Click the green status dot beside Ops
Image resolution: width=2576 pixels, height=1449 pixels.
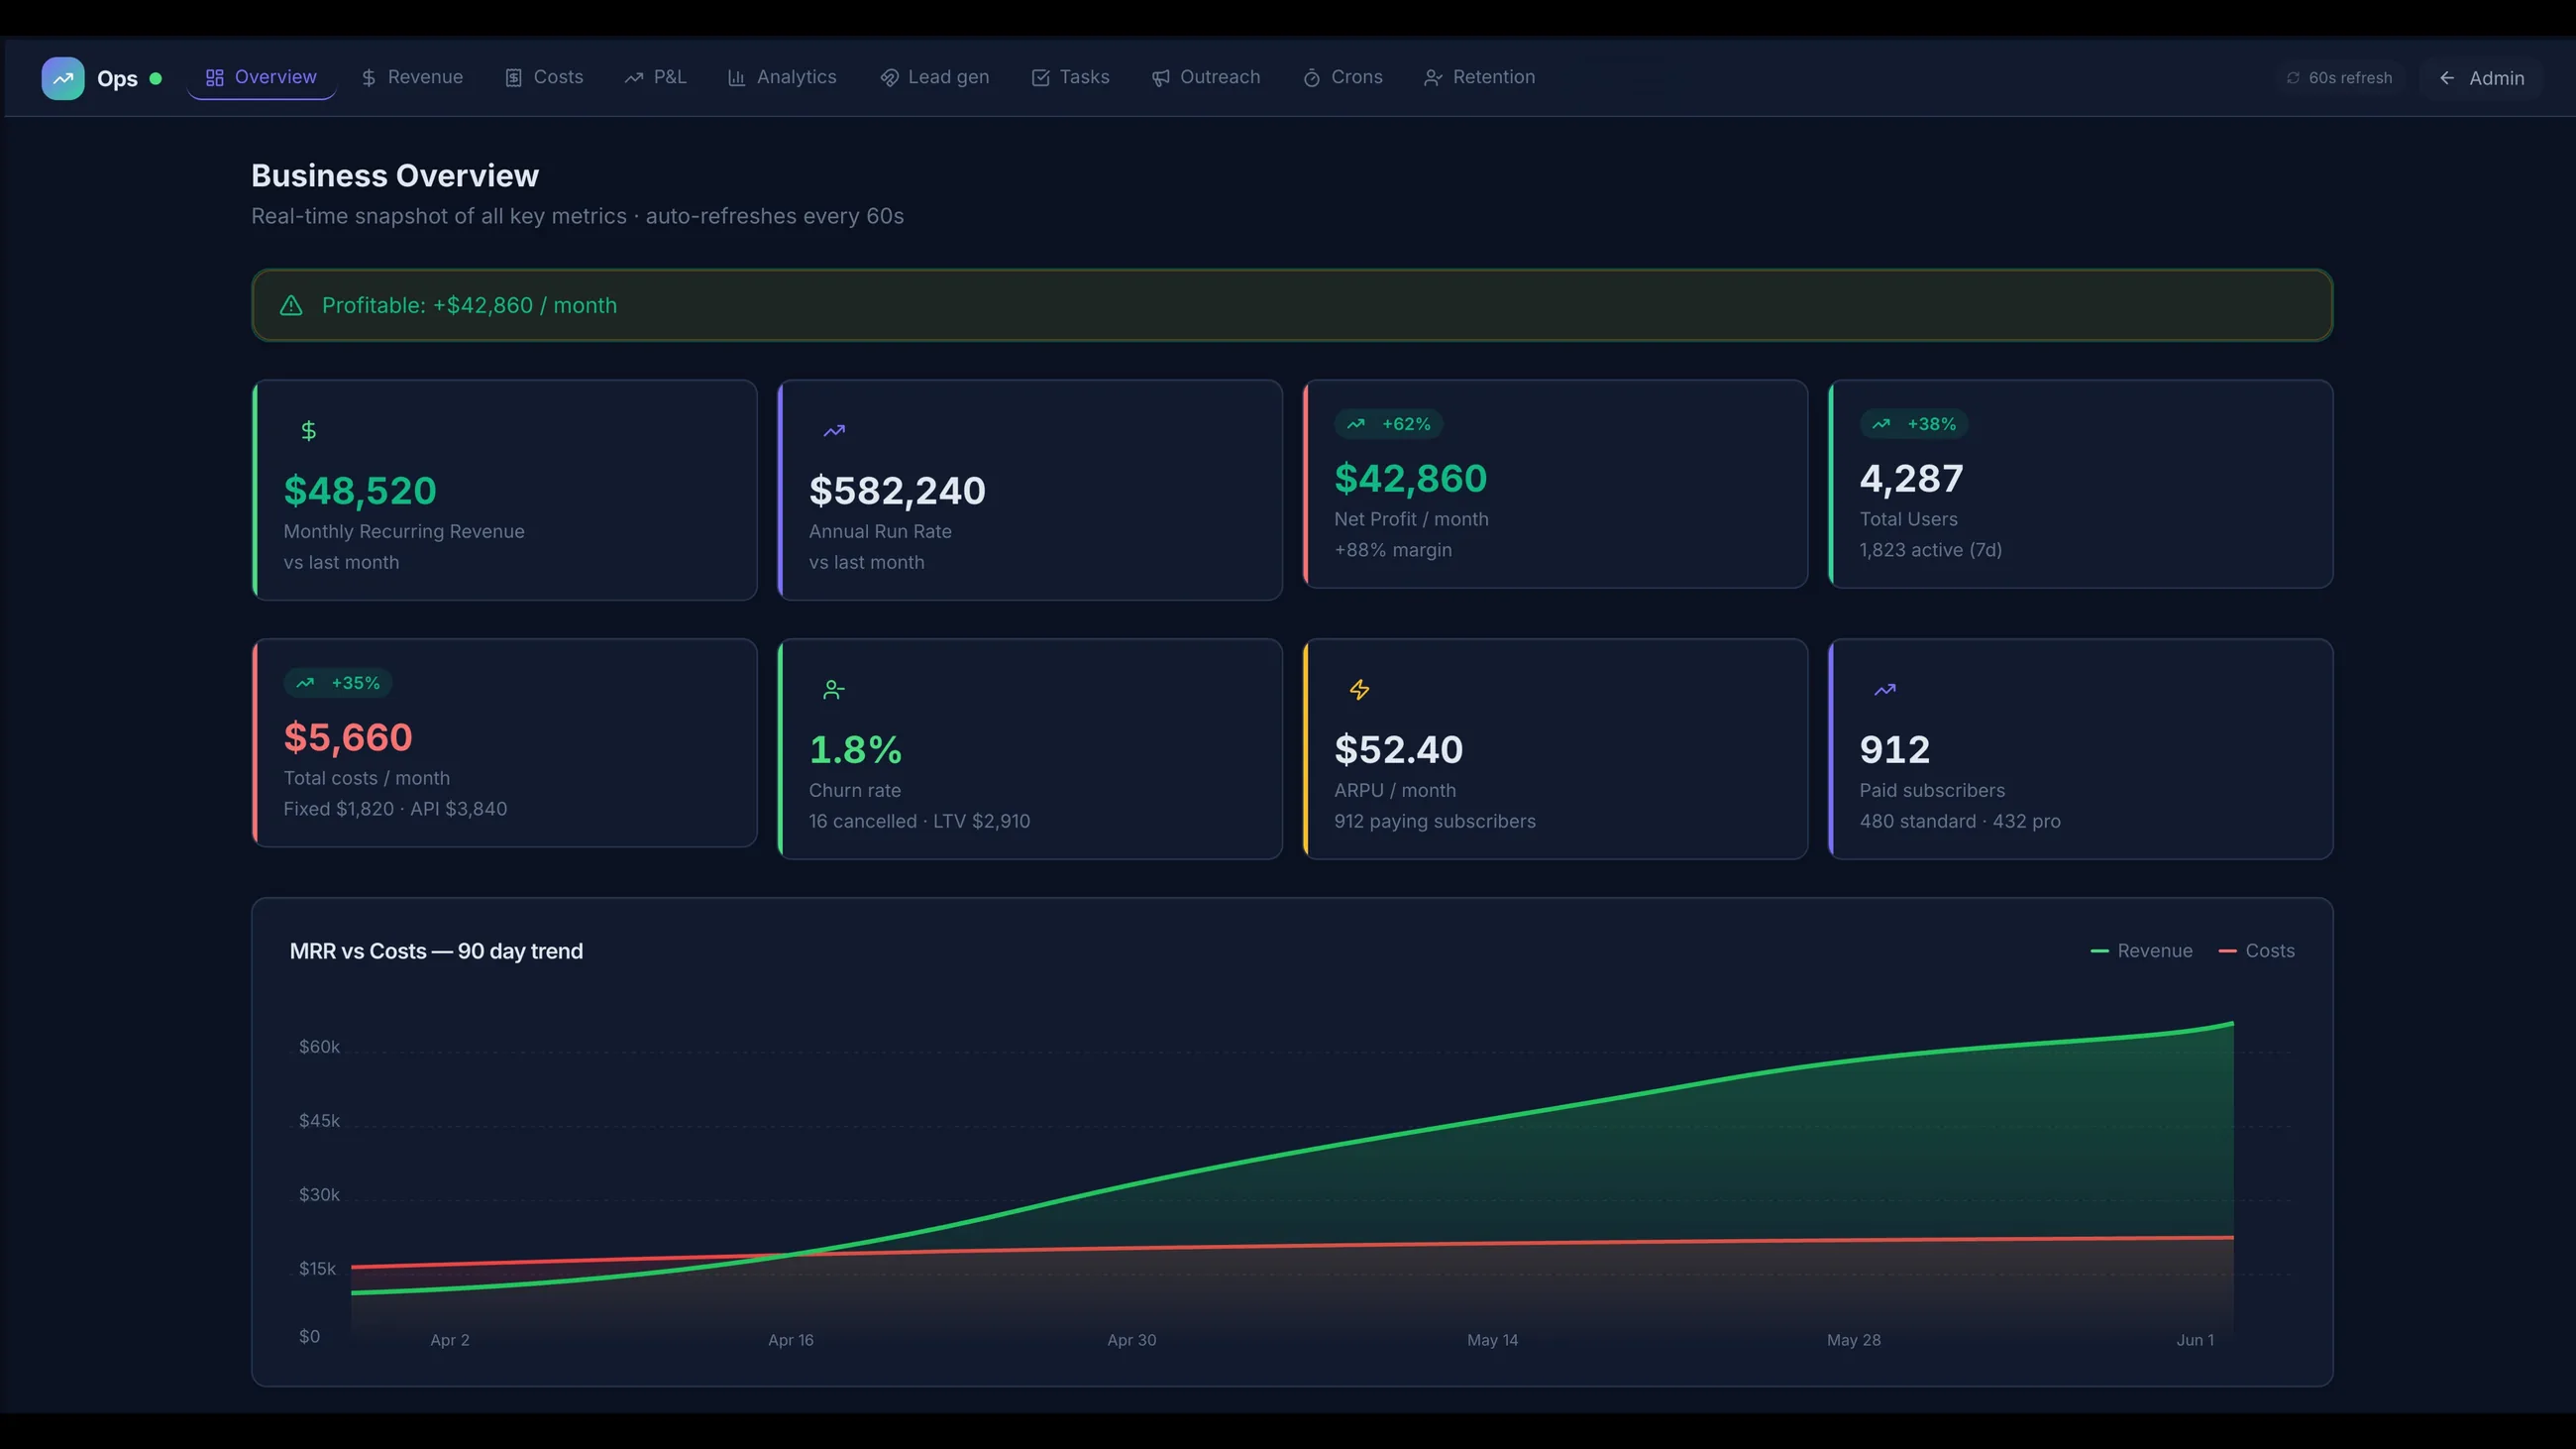[156, 78]
